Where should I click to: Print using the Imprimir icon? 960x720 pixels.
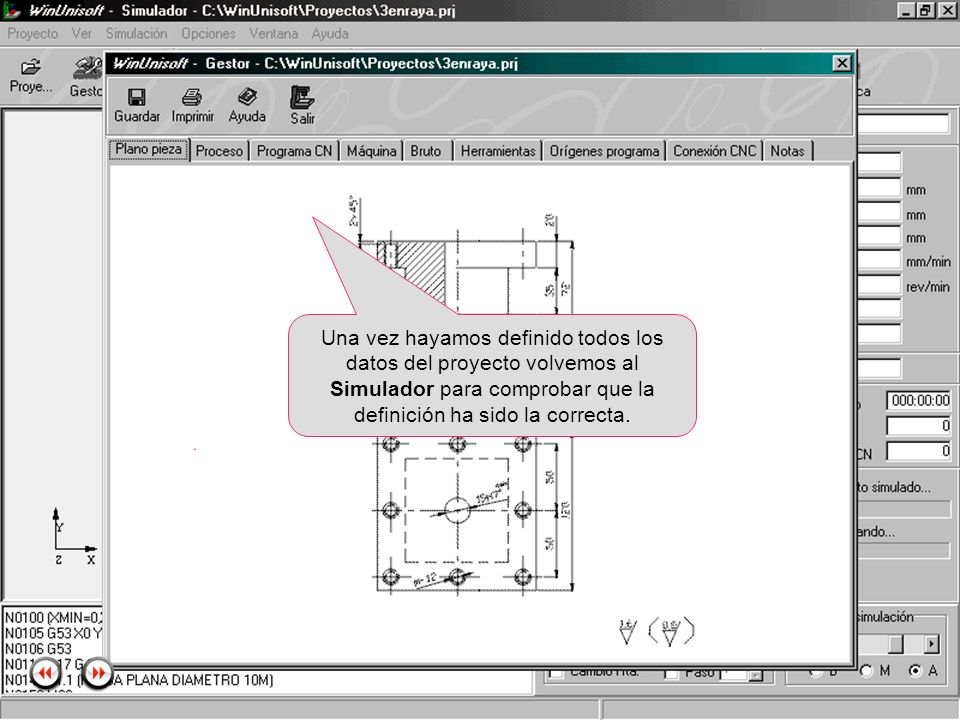coord(192,105)
